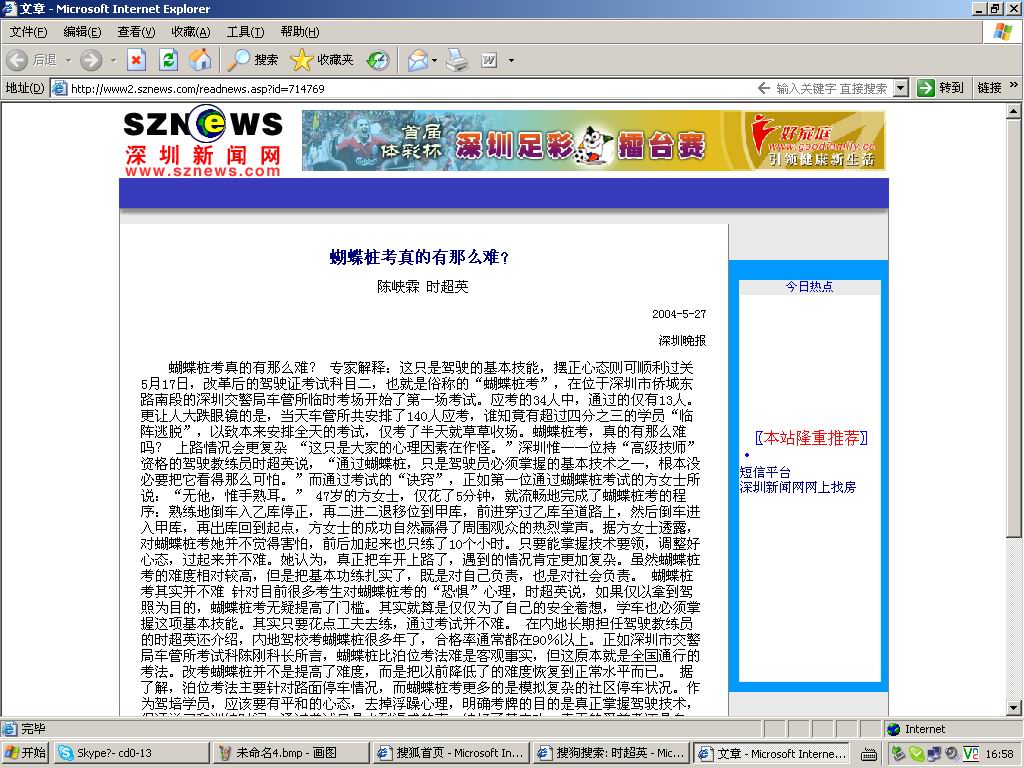
Task: Go to the Home page icon
Action: [201, 60]
